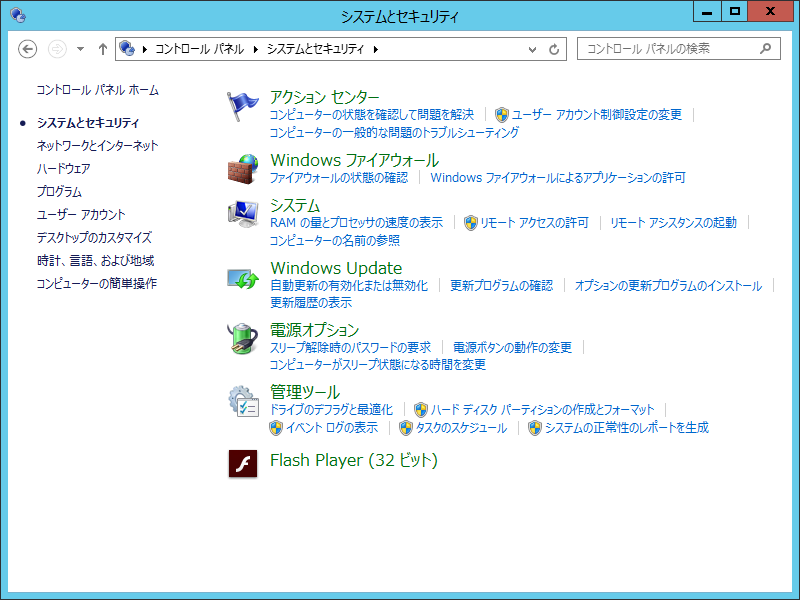800x600 pixels.
Task: Click ファイアウォールの状態の確認 link
Action: tap(339, 178)
